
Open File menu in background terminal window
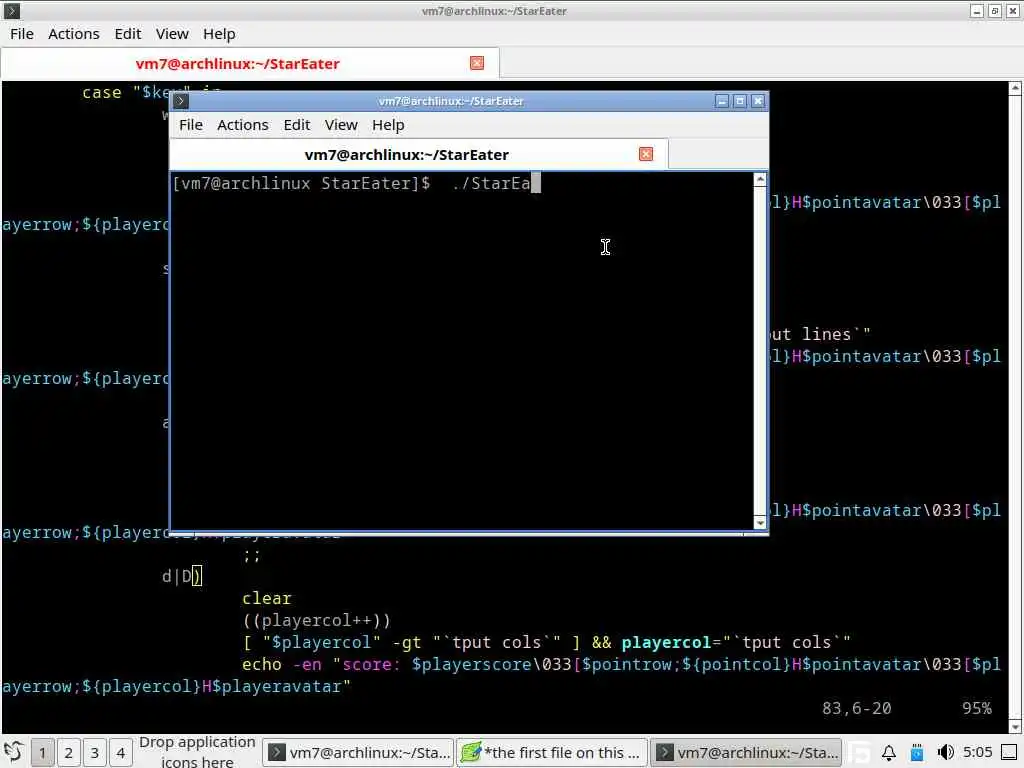pos(22,34)
